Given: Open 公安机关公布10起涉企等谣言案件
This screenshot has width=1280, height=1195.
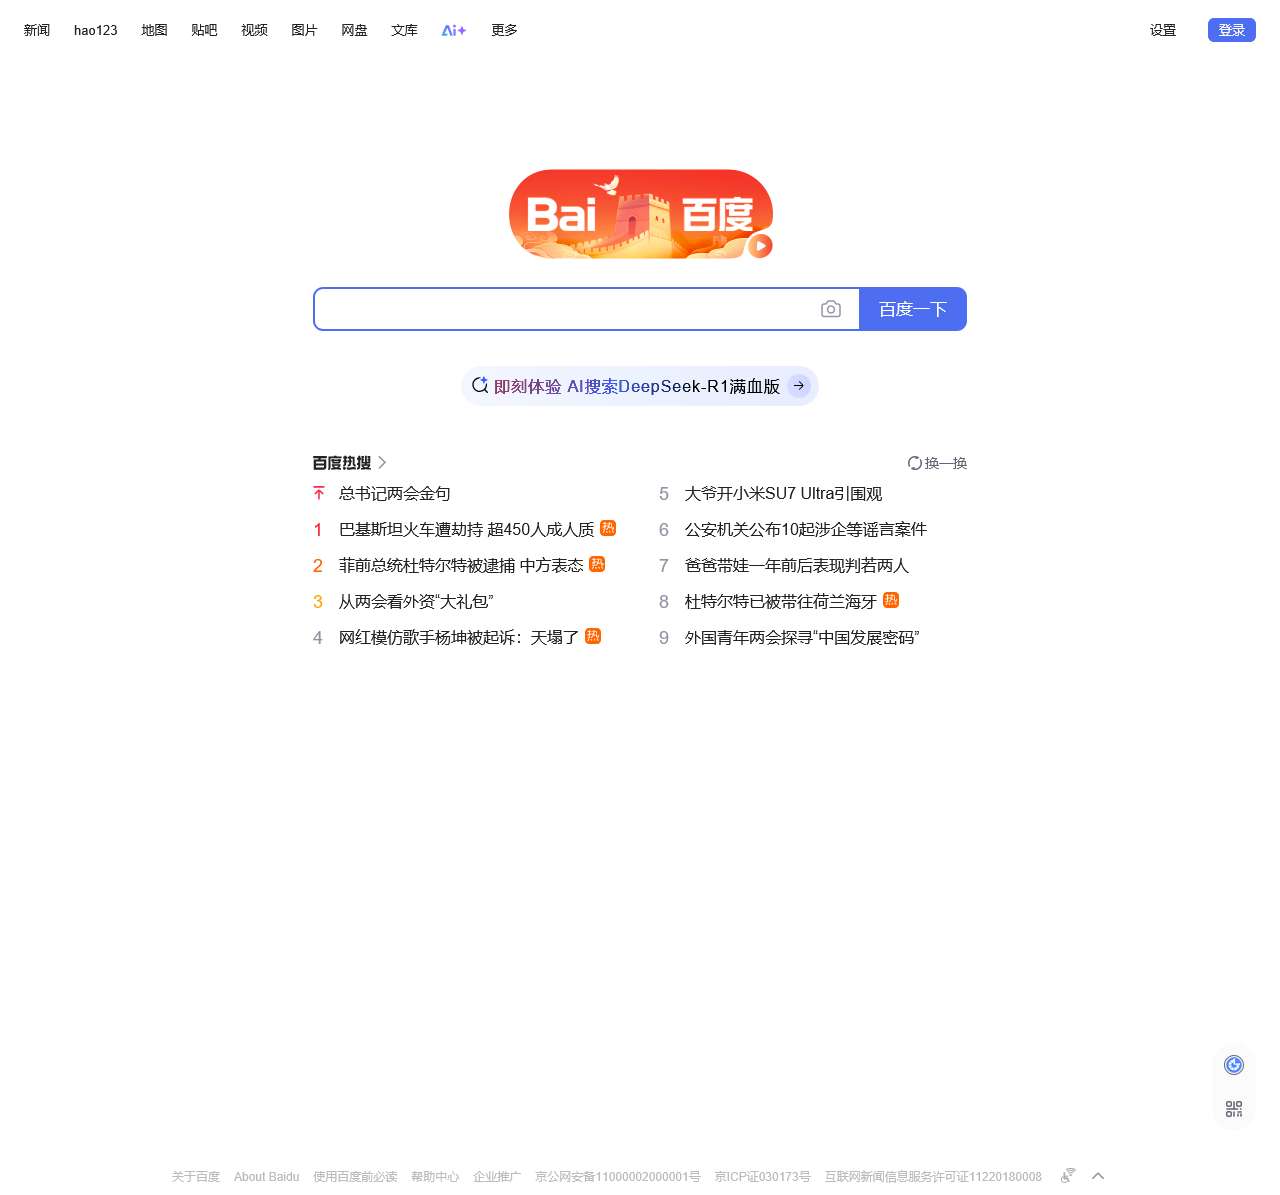Looking at the screenshot, I should (806, 529).
